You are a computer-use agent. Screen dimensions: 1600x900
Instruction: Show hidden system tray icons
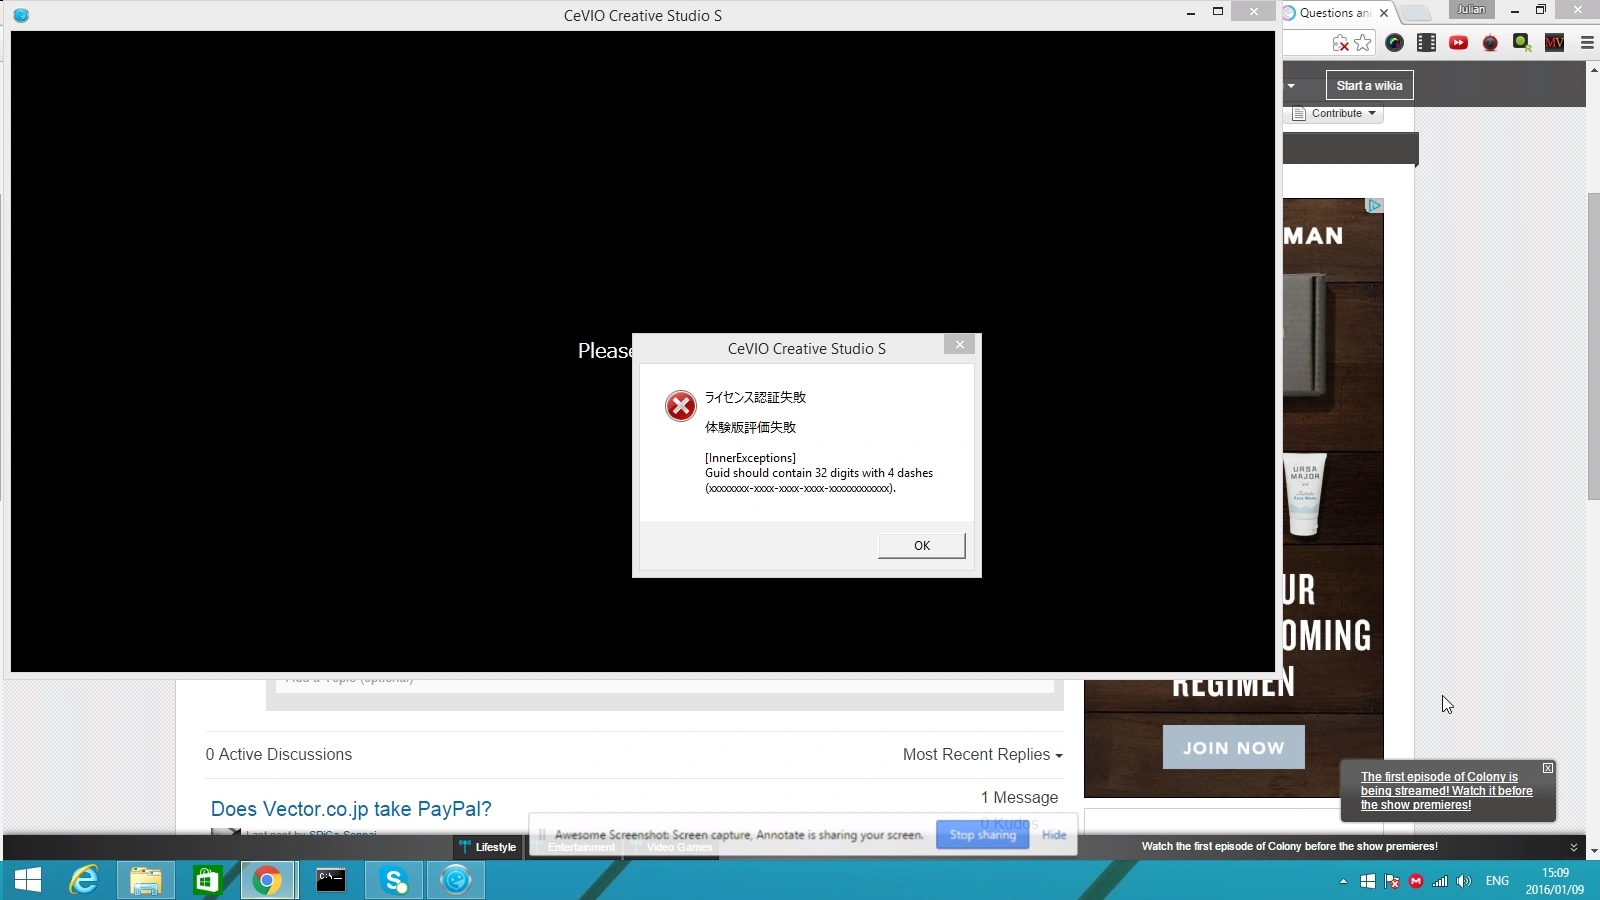pos(1343,881)
